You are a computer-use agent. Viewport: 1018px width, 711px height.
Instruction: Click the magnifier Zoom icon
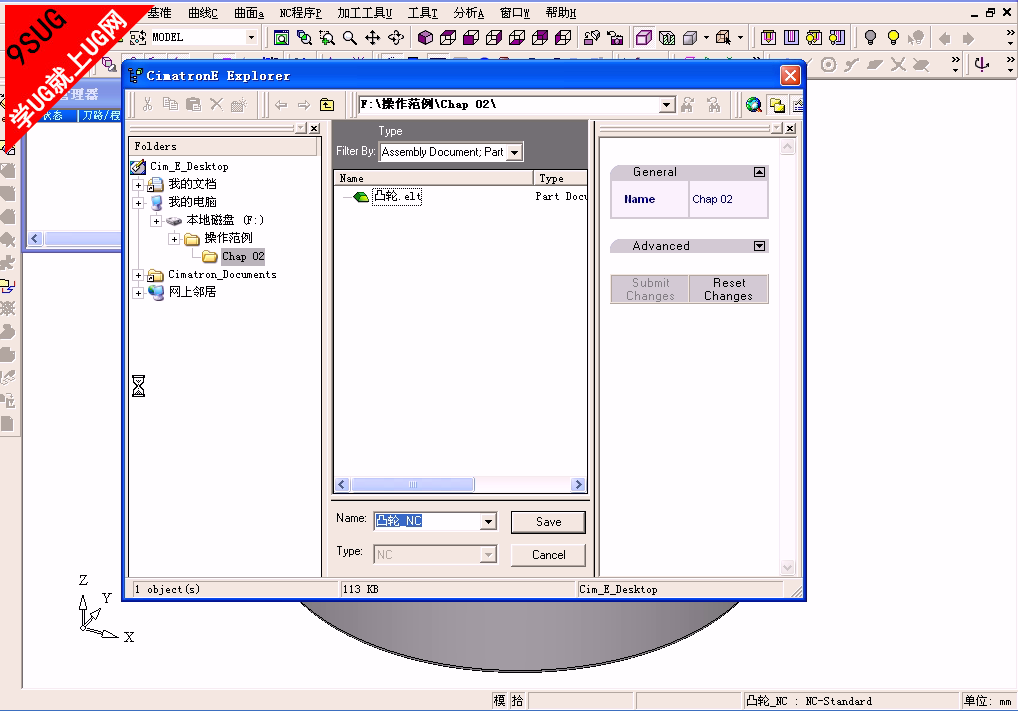350,38
